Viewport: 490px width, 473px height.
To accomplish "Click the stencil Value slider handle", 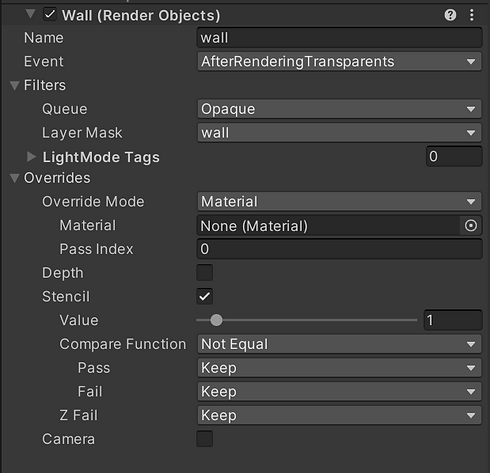I will pyautogui.click(x=216, y=320).
